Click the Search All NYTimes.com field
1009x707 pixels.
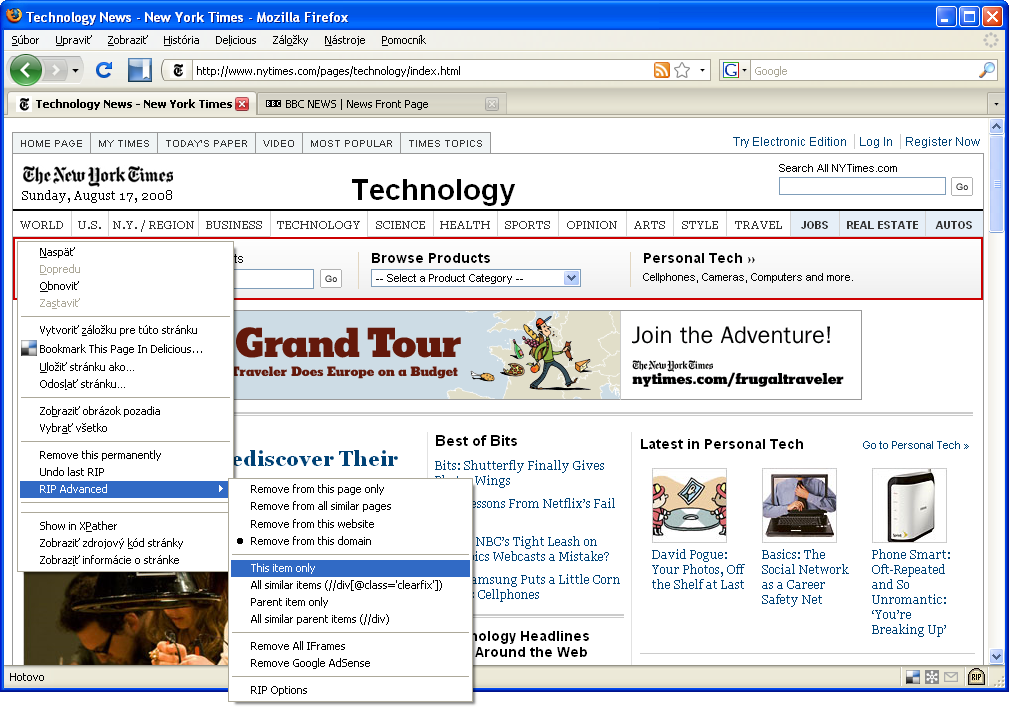pyautogui.click(x=862, y=186)
